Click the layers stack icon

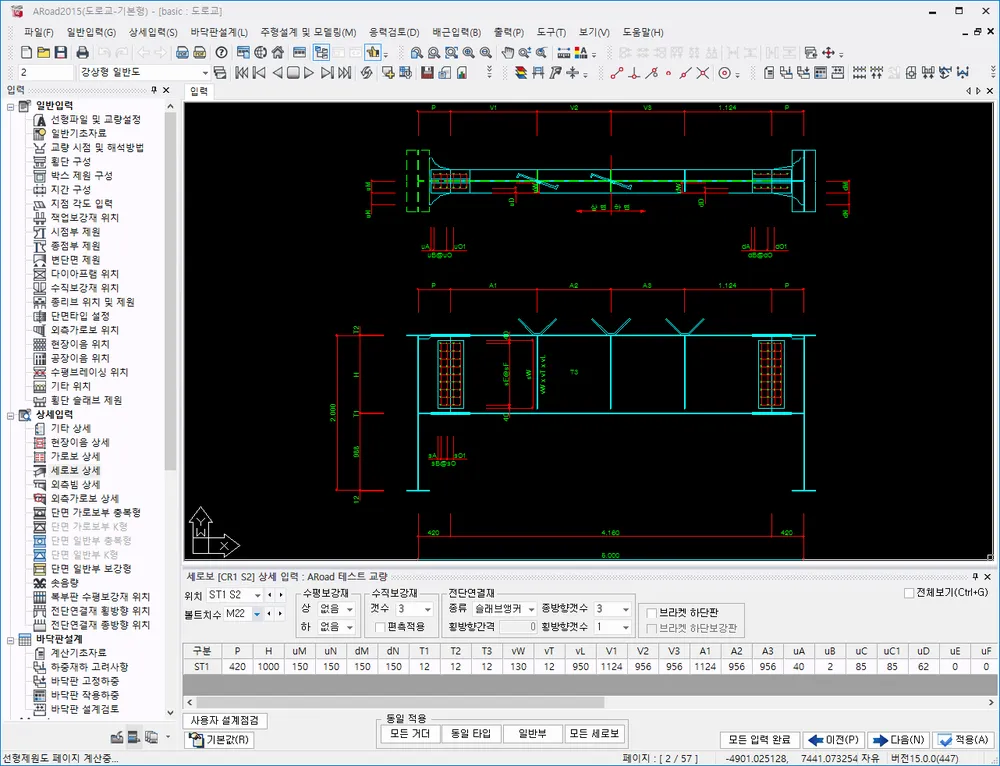point(521,73)
